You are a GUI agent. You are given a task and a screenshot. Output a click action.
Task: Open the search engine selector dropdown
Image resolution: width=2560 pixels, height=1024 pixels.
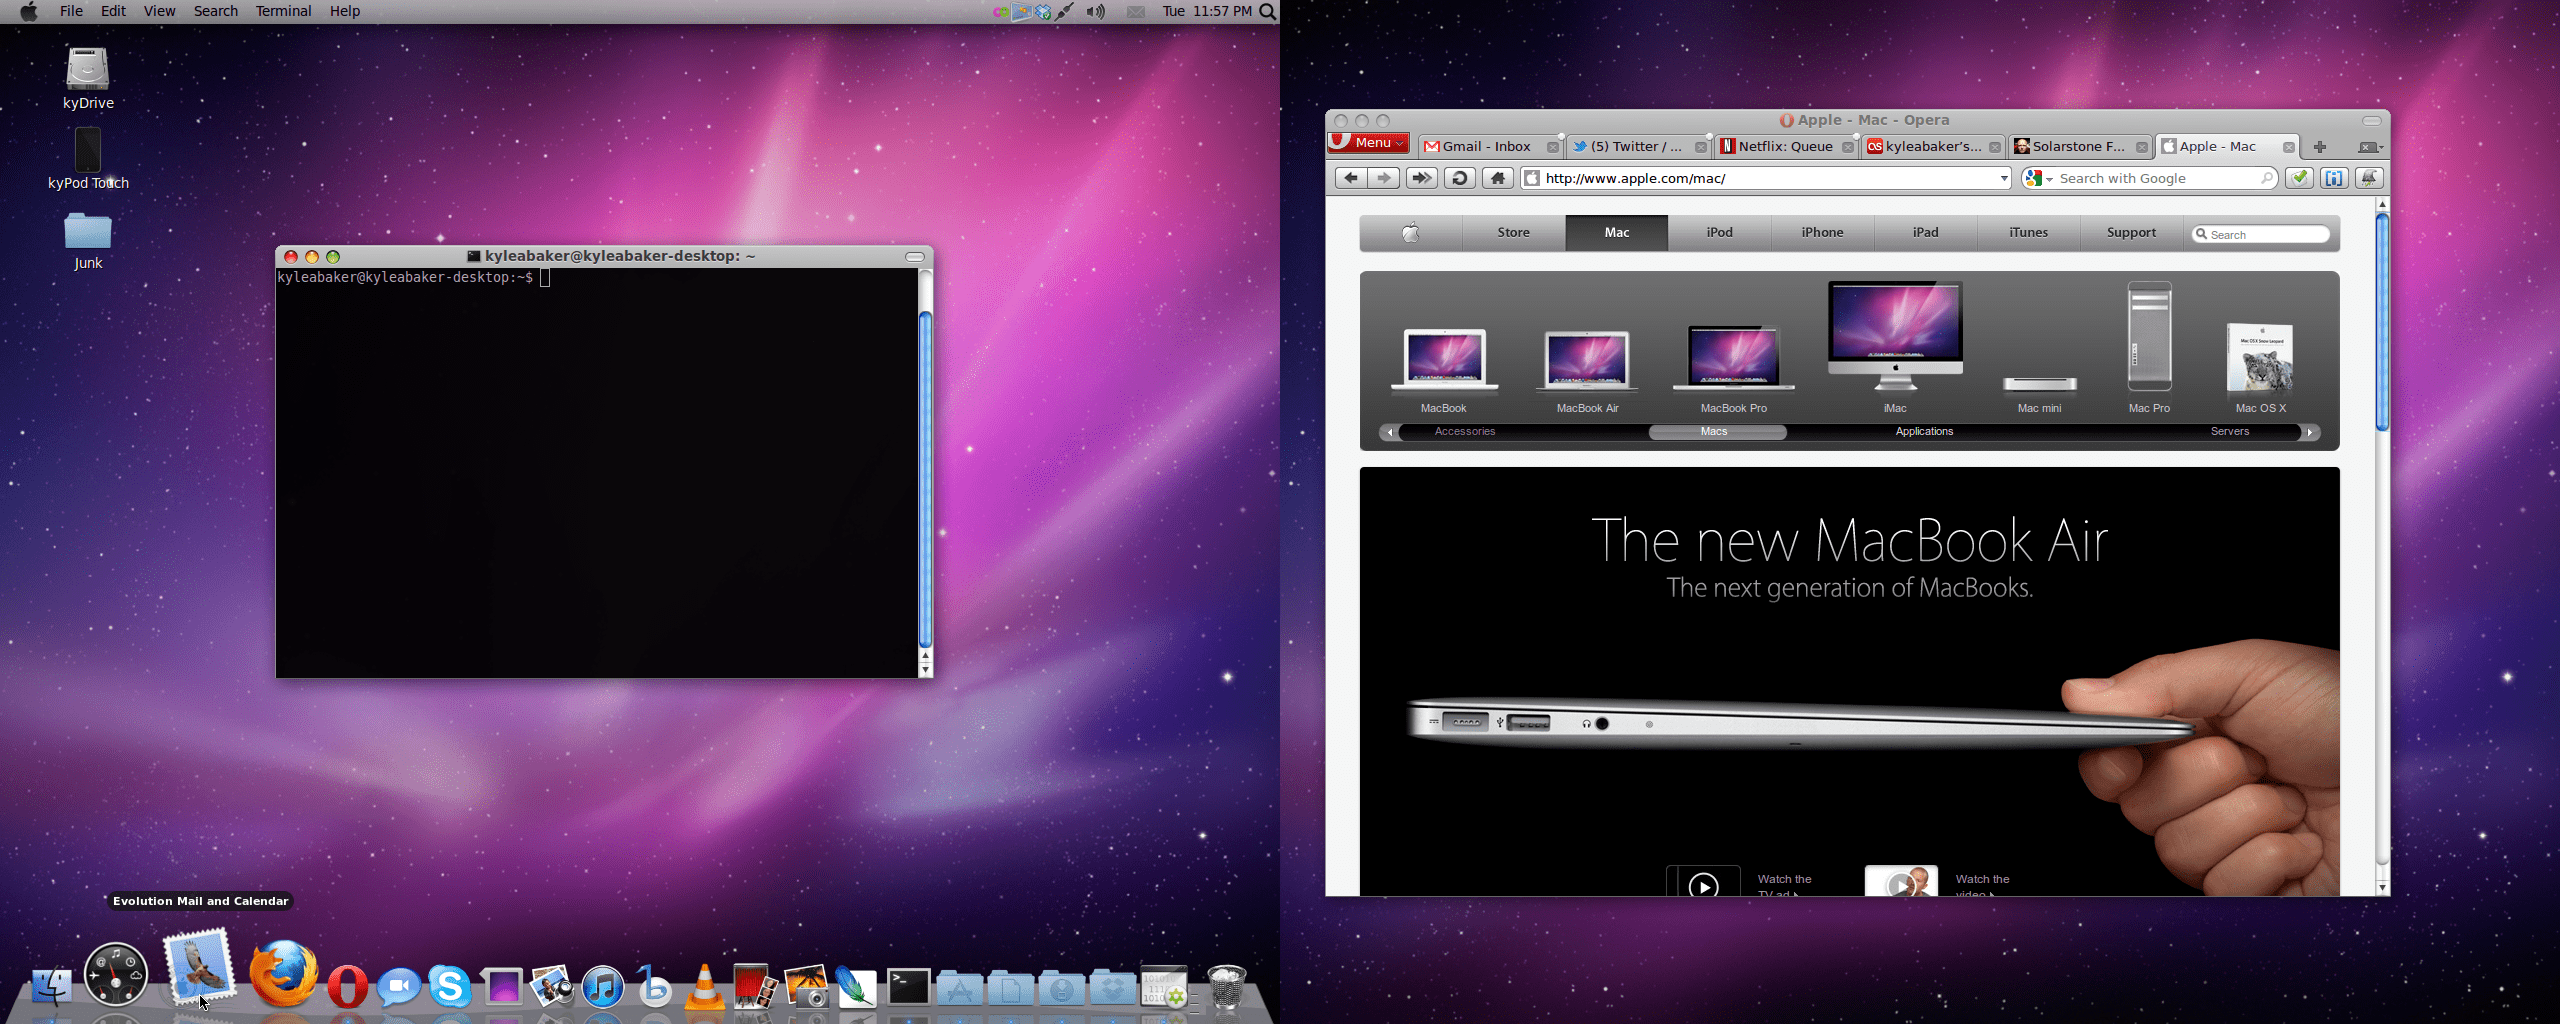click(x=2037, y=178)
